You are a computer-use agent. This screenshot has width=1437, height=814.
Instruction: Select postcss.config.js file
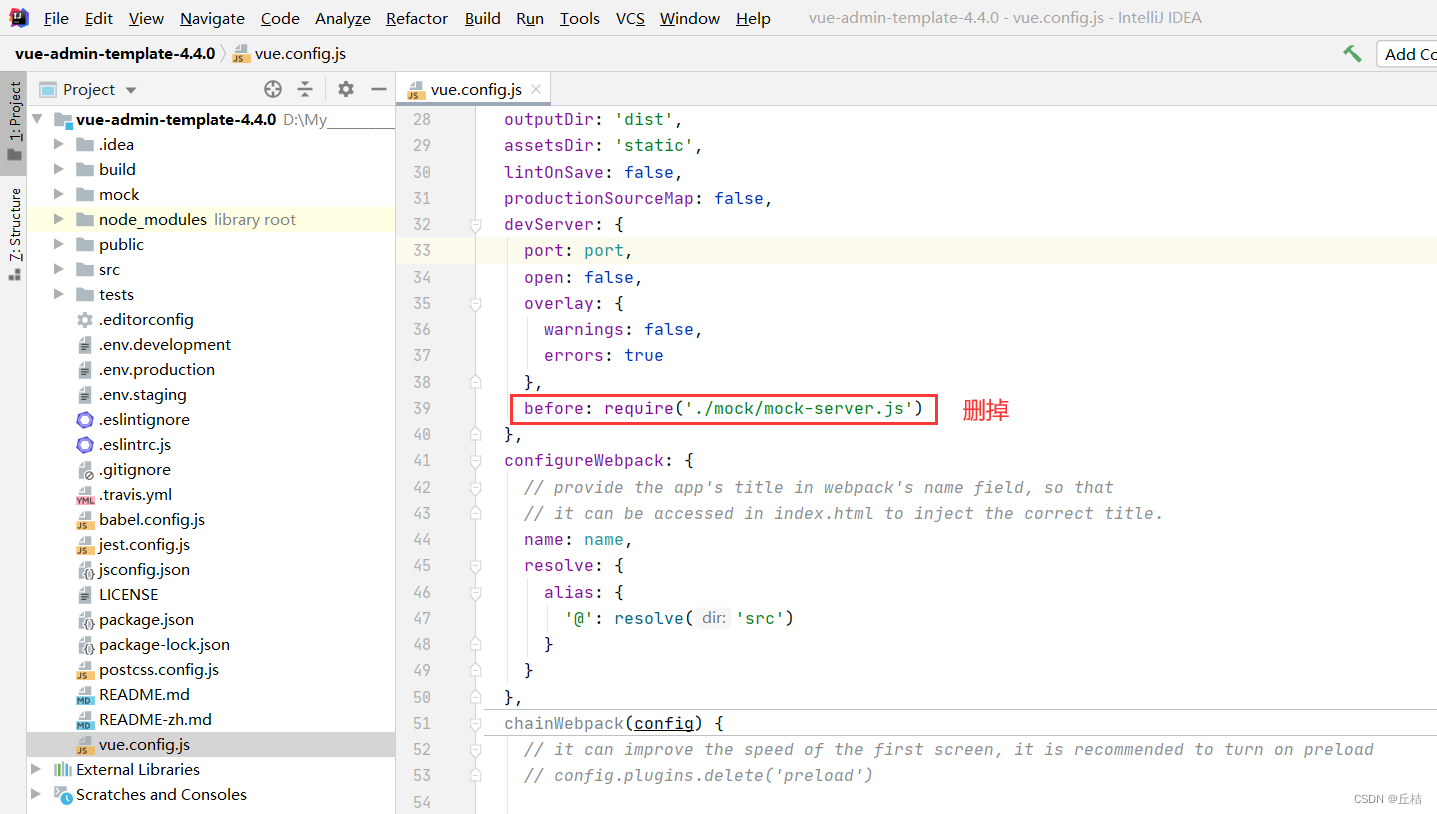158,669
